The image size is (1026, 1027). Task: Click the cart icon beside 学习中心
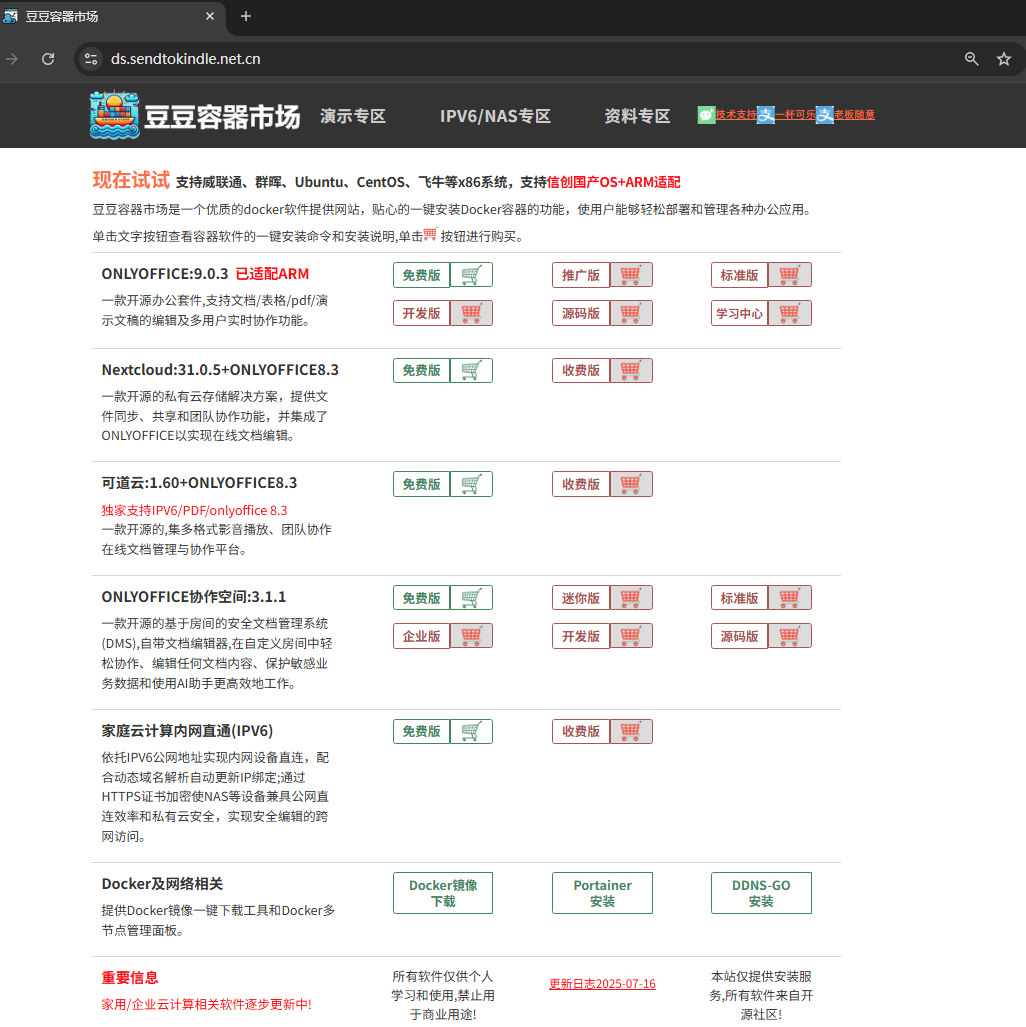point(789,313)
